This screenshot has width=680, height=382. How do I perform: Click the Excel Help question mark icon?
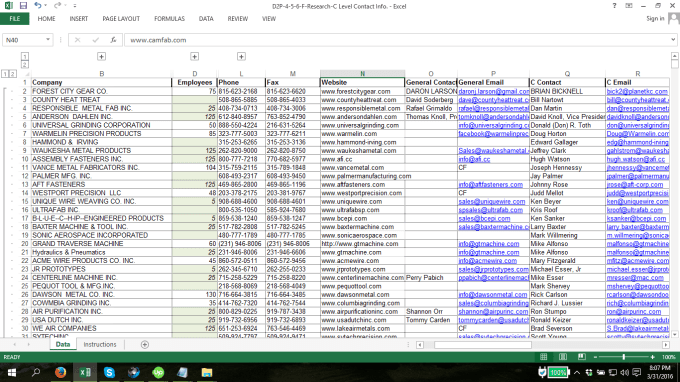[x=614, y=6]
